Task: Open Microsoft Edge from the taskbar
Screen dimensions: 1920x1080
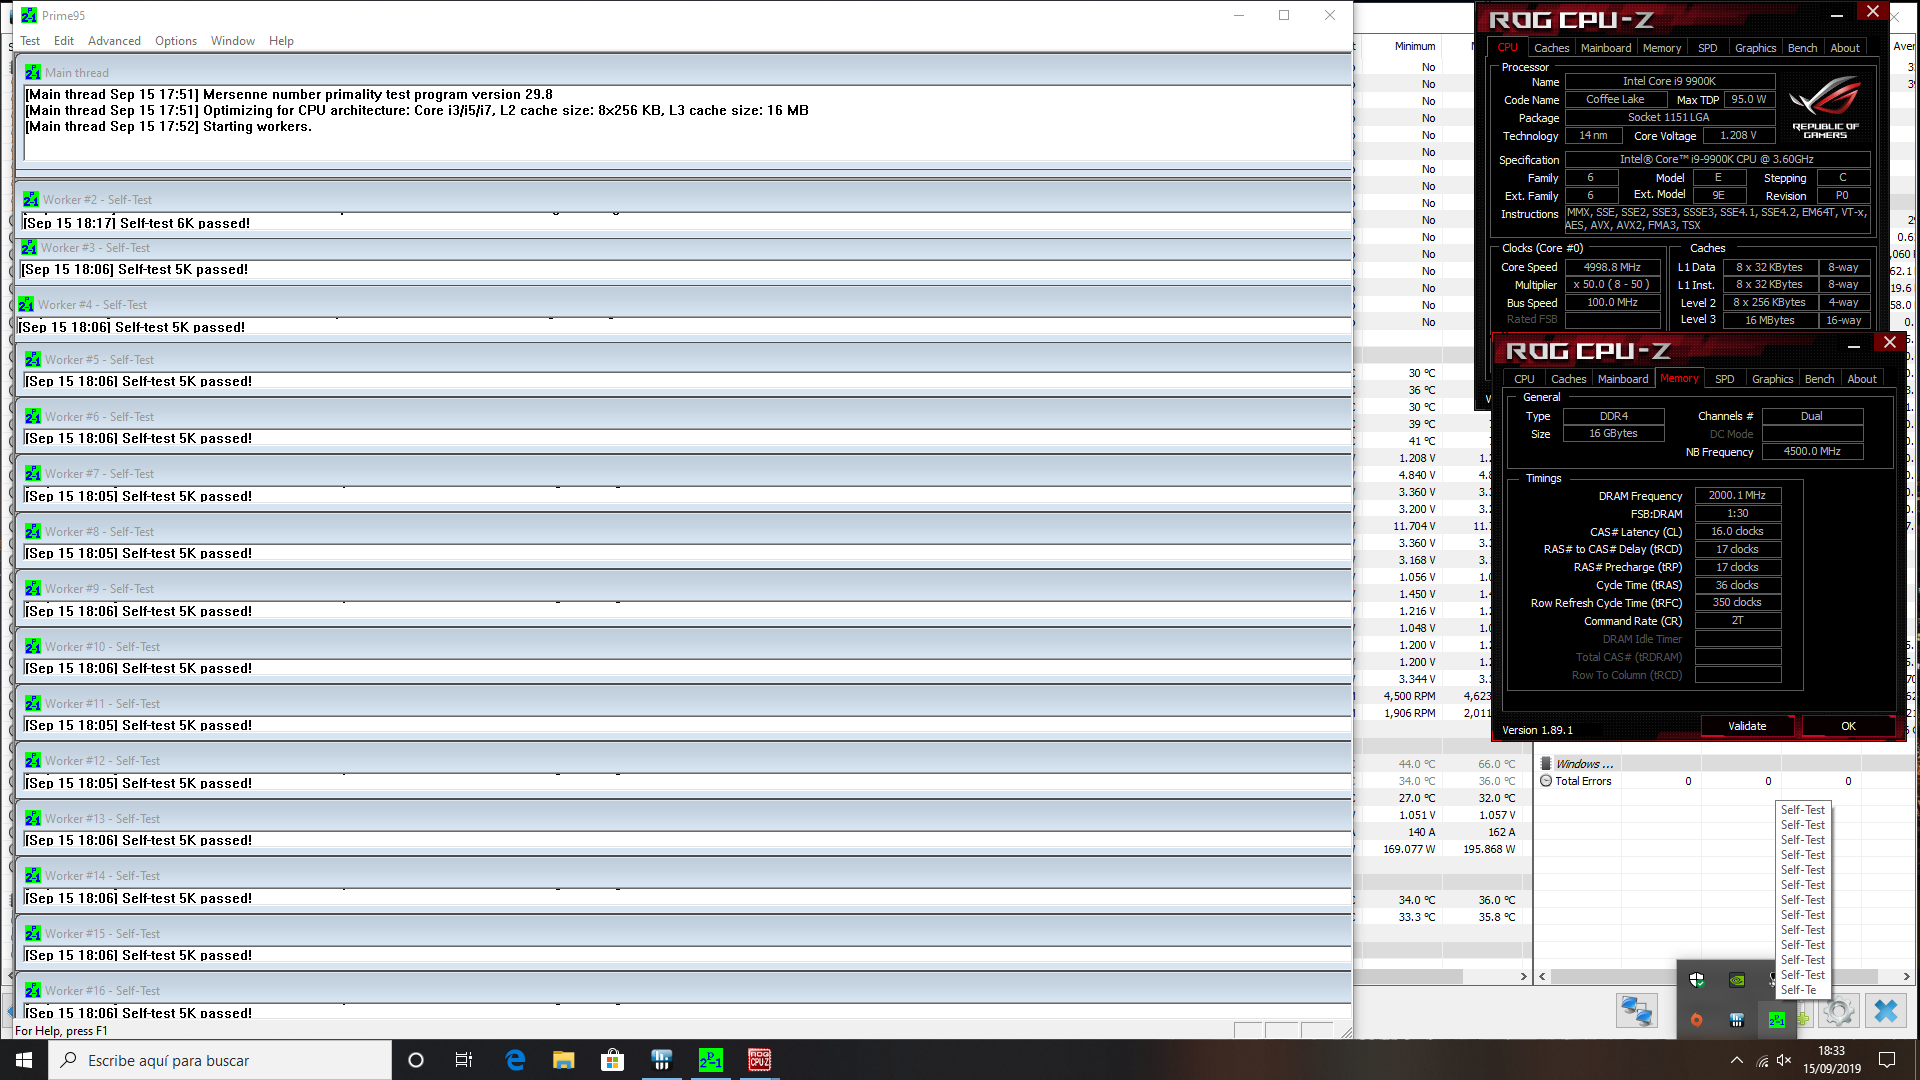Action: click(515, 1060)
